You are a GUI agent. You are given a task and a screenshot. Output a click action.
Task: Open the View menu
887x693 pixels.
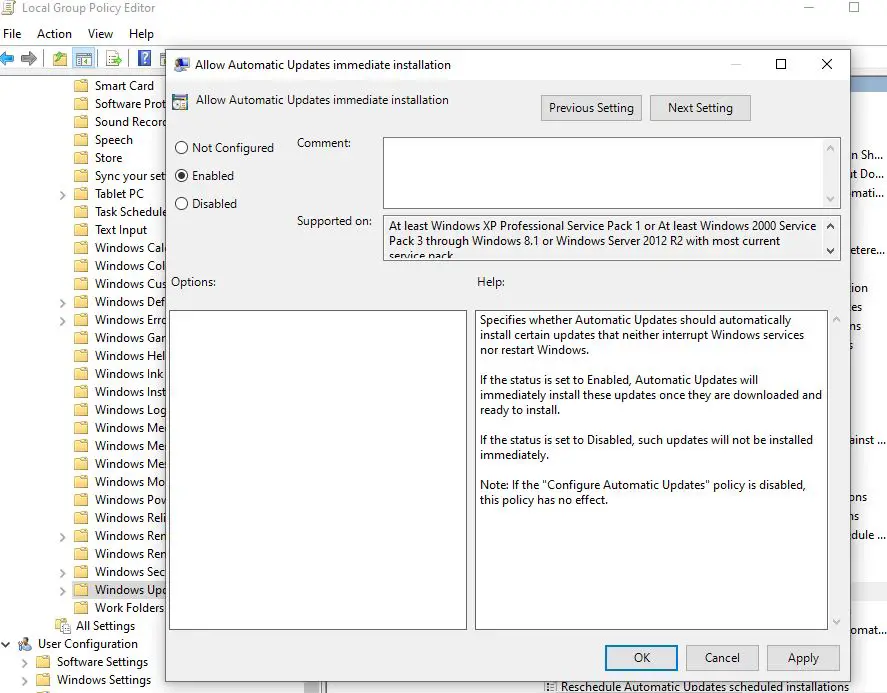[x=100, y=34]
